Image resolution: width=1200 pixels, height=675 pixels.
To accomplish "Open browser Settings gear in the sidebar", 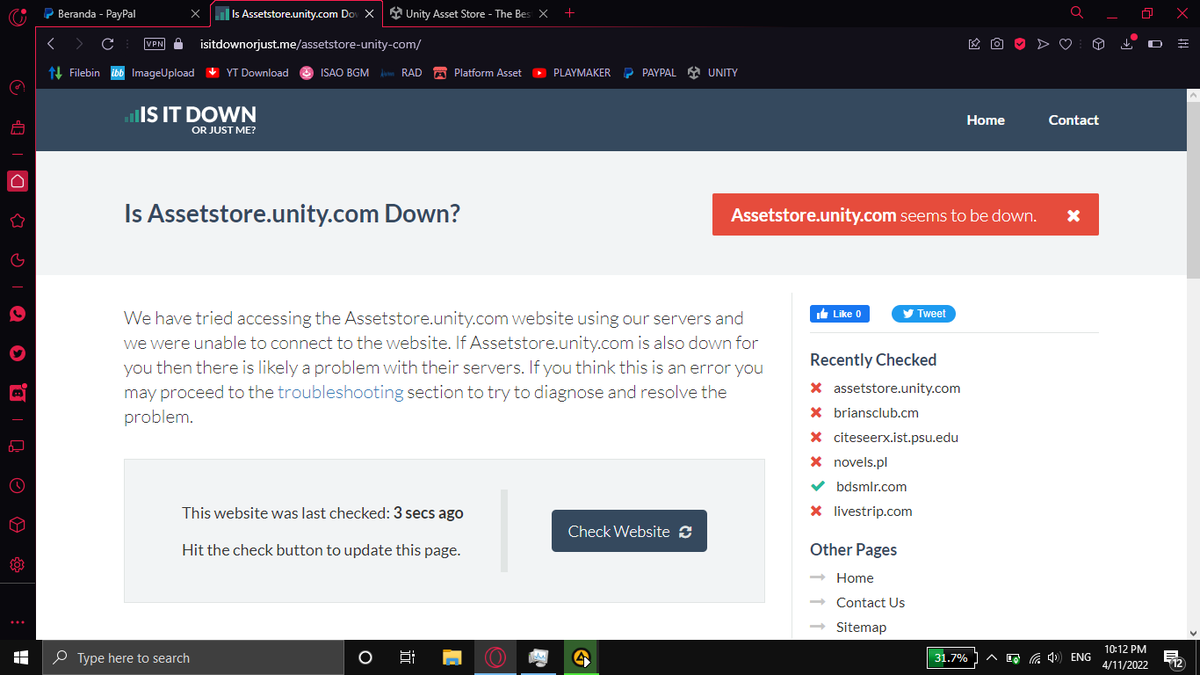I will [x=17, y=565].
